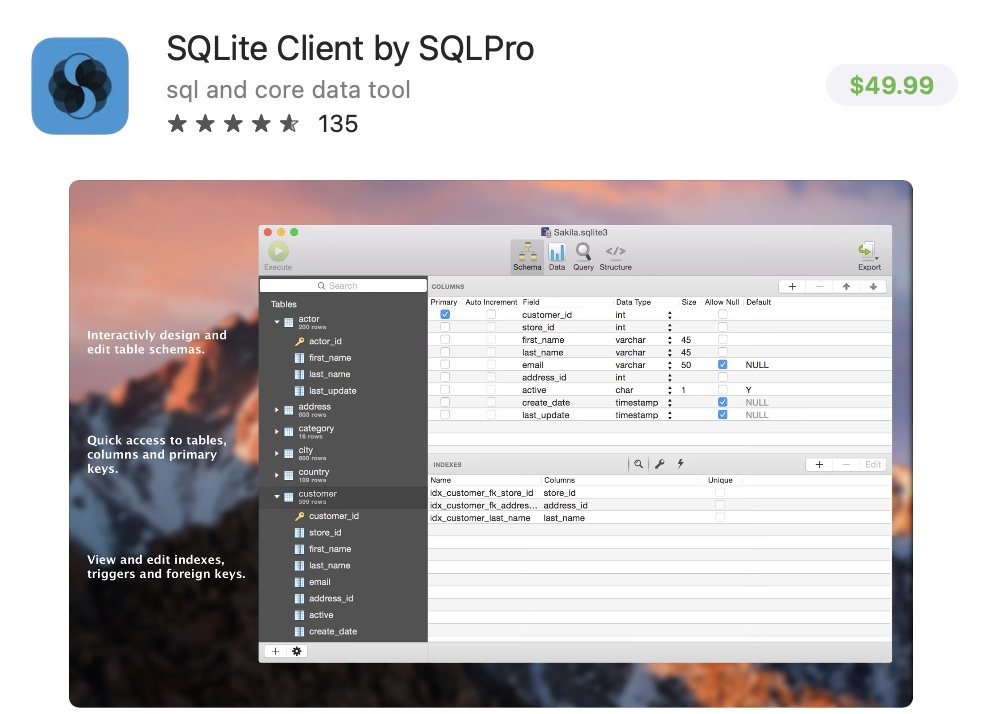The image size is (998, 714).
Task: Collapse the customer table
Action: [277, 496]
